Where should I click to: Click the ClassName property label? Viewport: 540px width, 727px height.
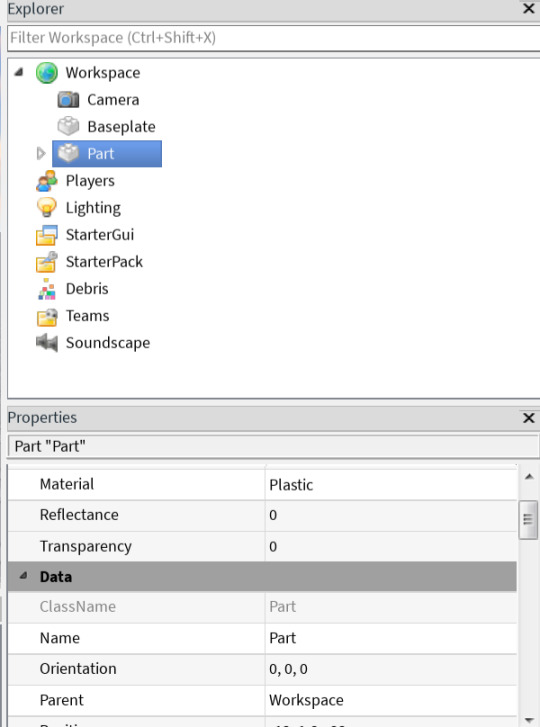78,606
